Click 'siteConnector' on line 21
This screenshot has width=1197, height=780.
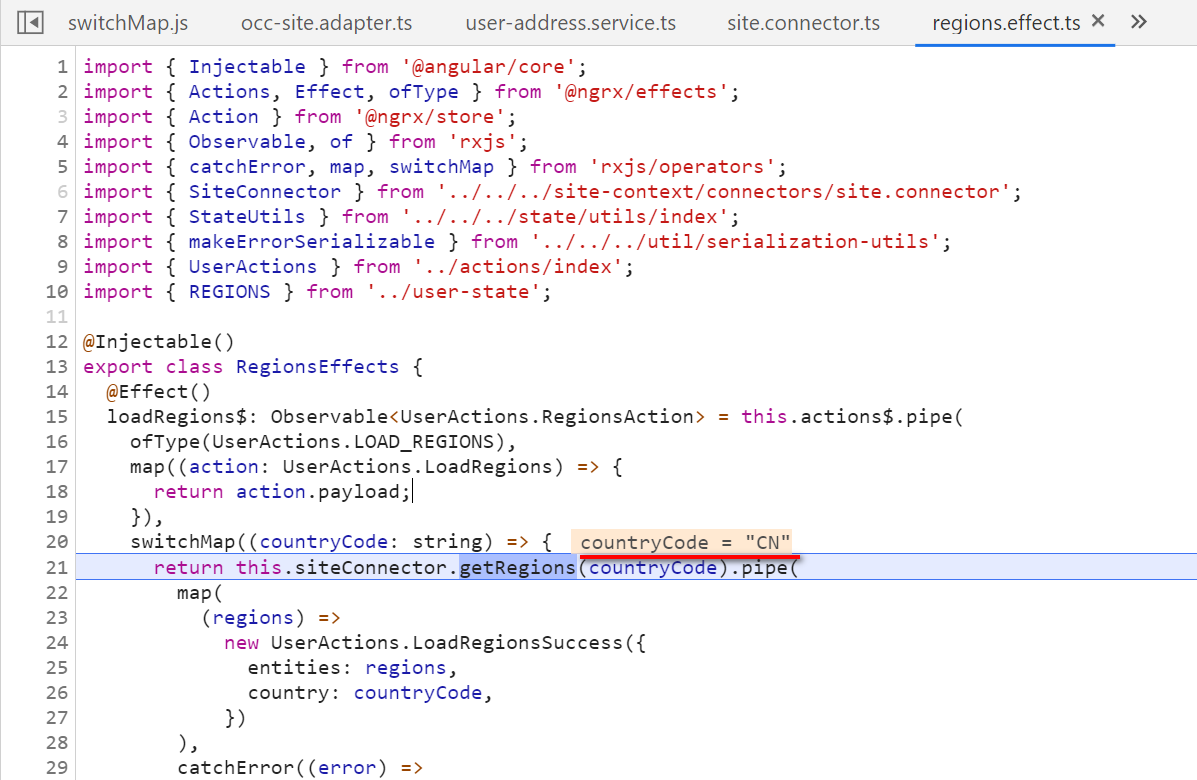(371, 567)
